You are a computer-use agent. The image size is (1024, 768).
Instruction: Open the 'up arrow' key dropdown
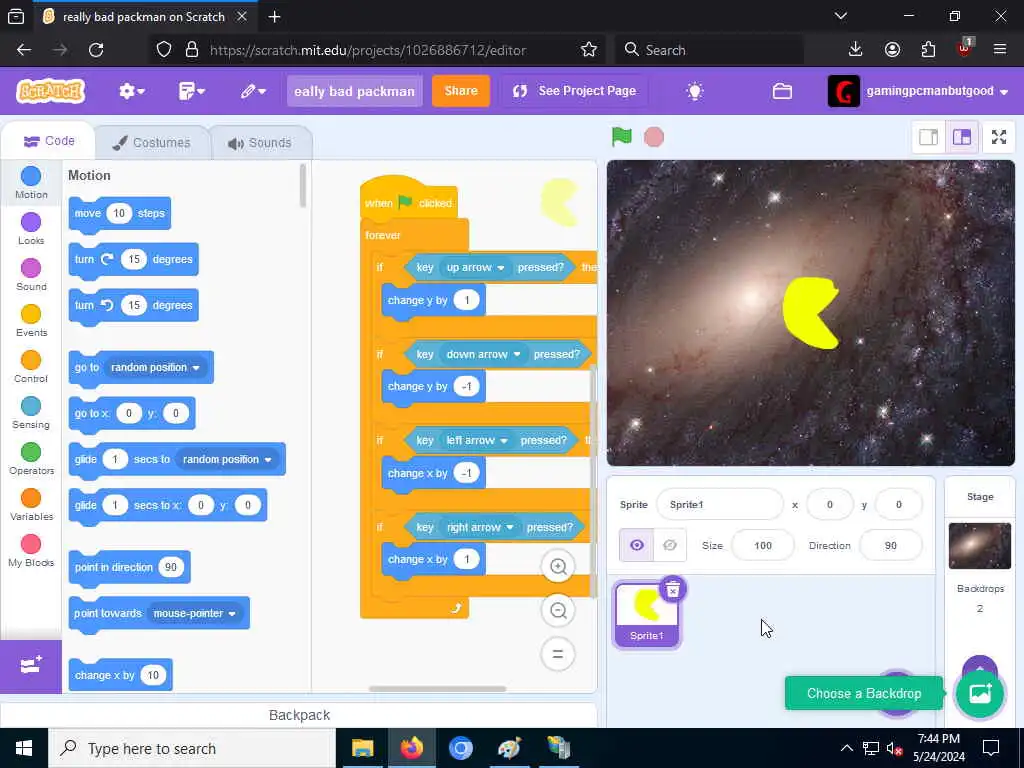coord(475,267)
